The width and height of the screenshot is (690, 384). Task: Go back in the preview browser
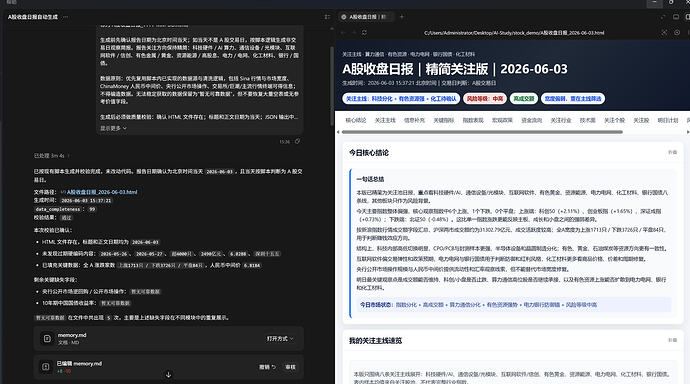tap(344, 33)
